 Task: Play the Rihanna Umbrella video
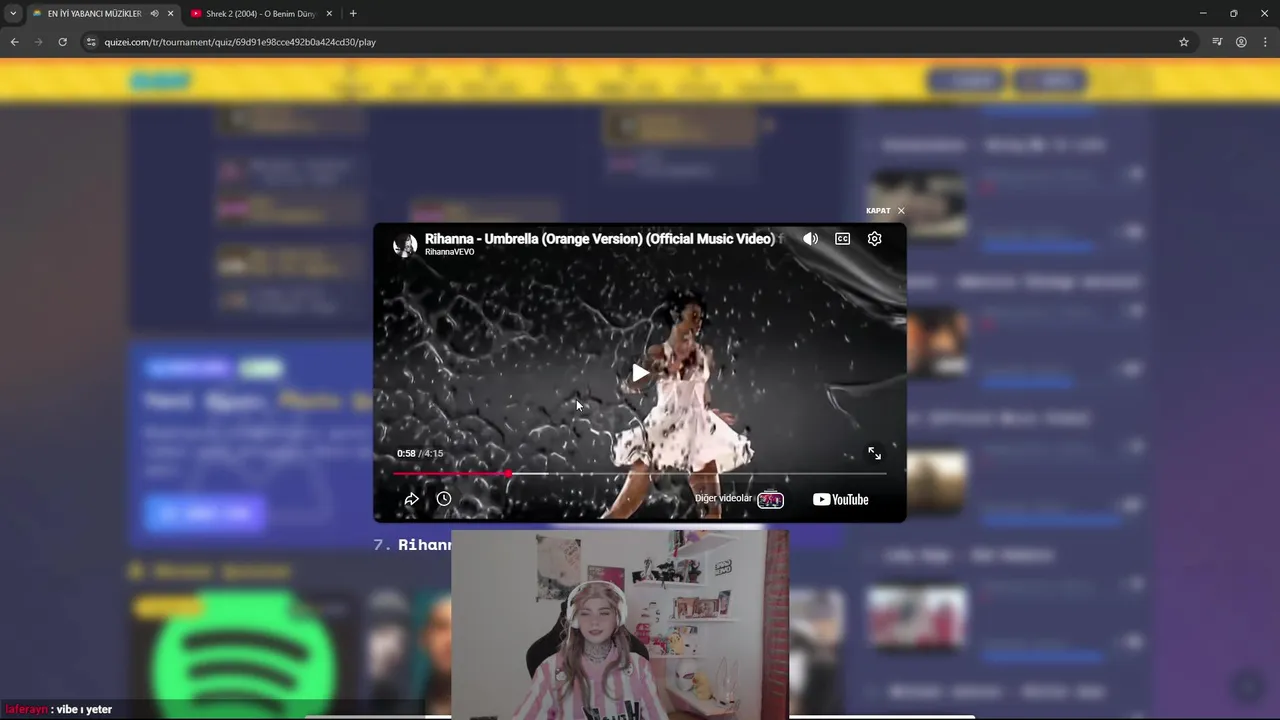[640, 373]
